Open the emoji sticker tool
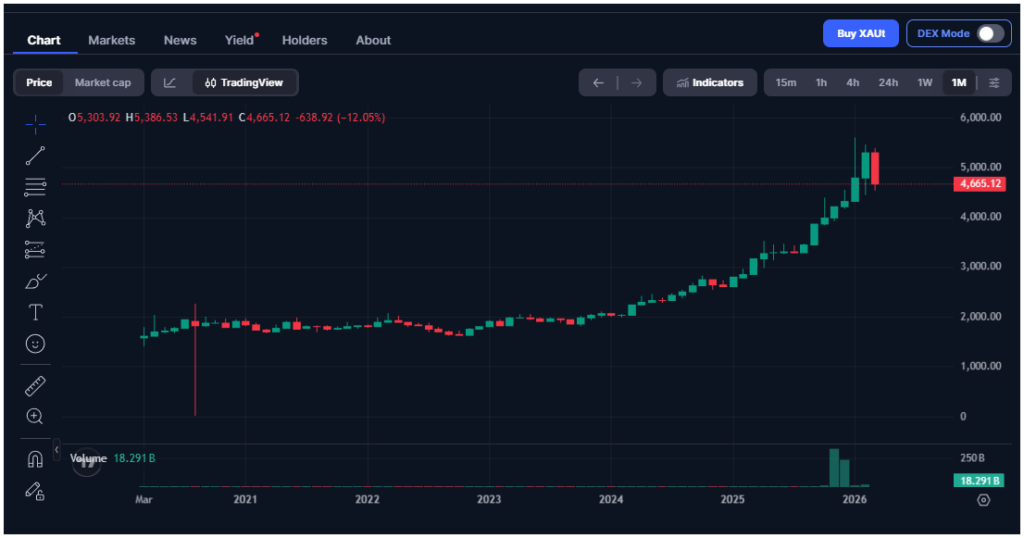1024x538 pixels. tap(35, 343)
